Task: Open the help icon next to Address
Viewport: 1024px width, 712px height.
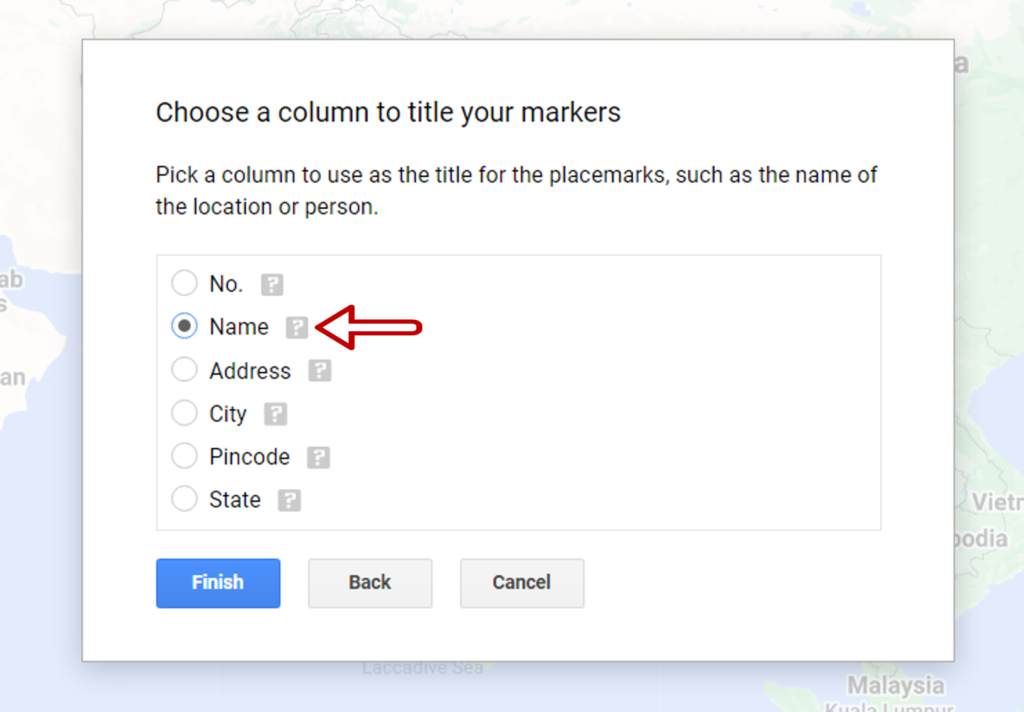Action: (319, 371)
